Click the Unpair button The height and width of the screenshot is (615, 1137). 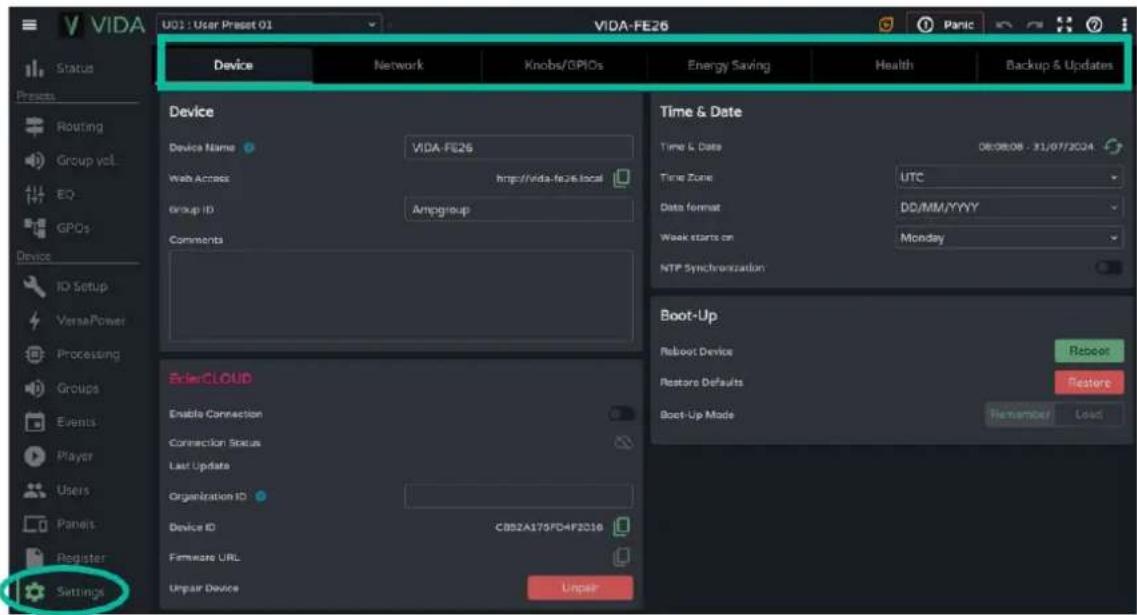(x=580, y=588)
